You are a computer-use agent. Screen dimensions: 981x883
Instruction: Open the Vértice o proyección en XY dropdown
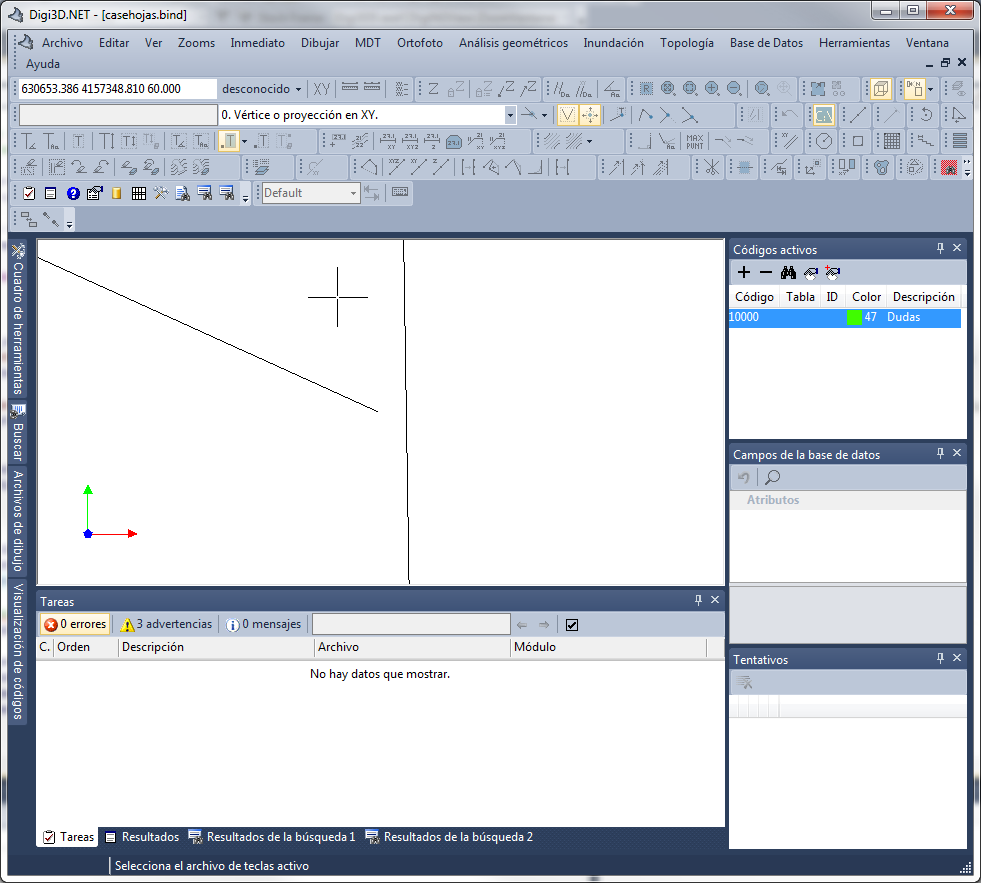510,115
